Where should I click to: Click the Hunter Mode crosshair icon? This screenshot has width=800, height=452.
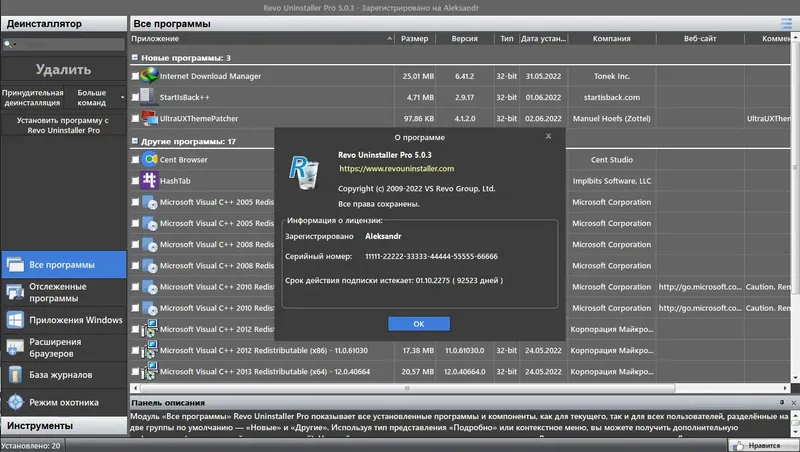tap(15, 402)
